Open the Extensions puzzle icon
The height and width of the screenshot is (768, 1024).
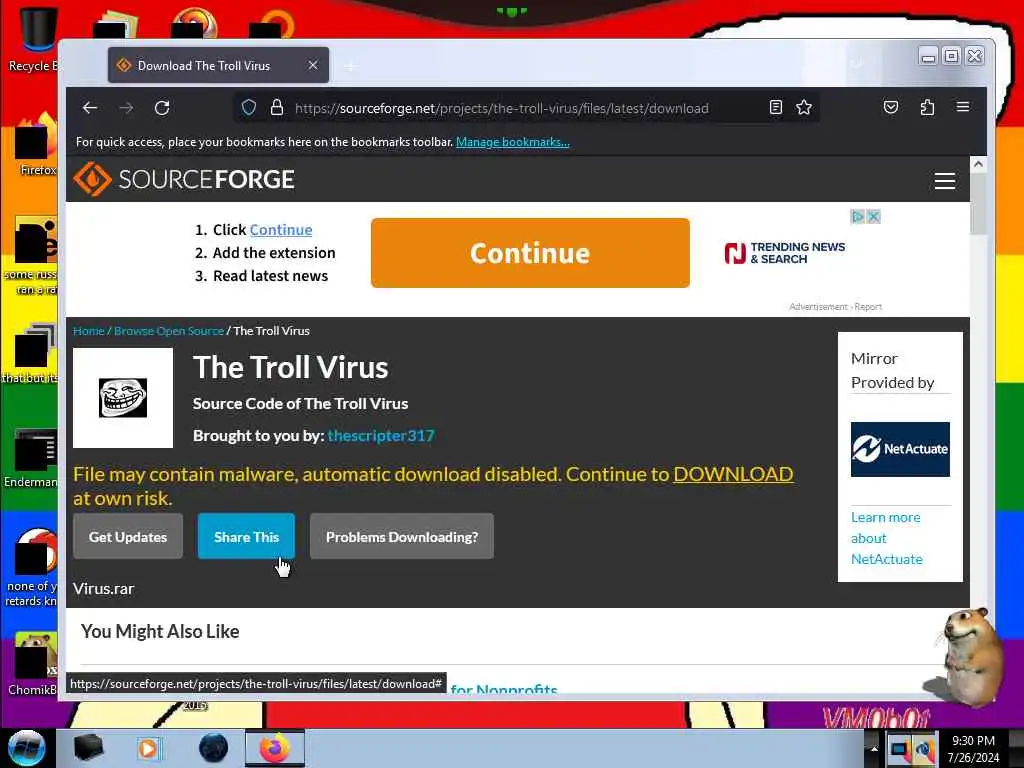pyautogui.click(x=927, y=107)
